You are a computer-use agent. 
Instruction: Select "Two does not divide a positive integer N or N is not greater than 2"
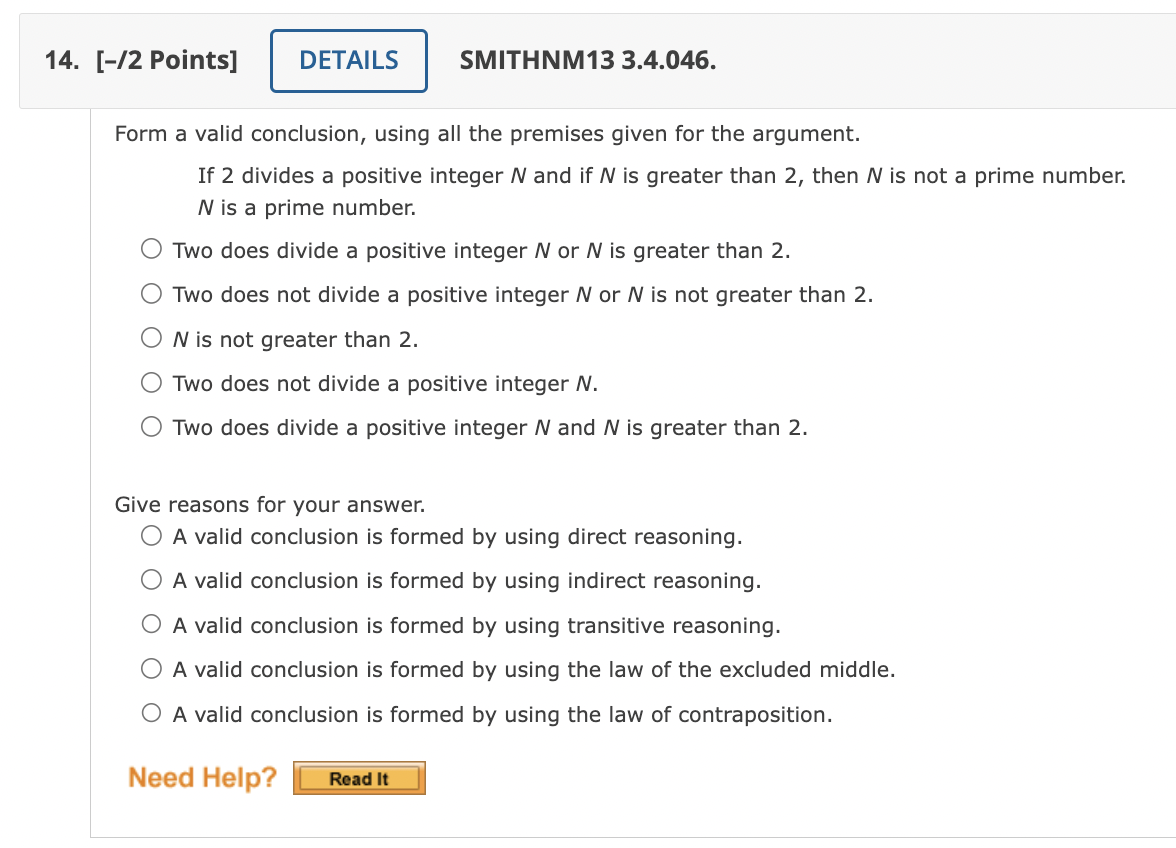pos(151,293)
